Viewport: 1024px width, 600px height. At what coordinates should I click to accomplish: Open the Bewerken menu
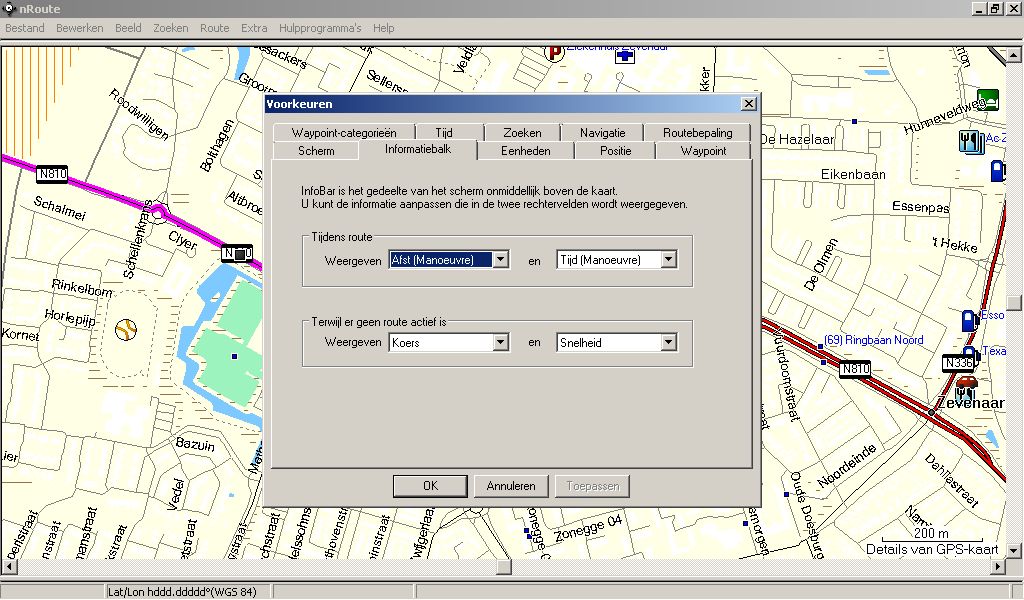point(80,28)
